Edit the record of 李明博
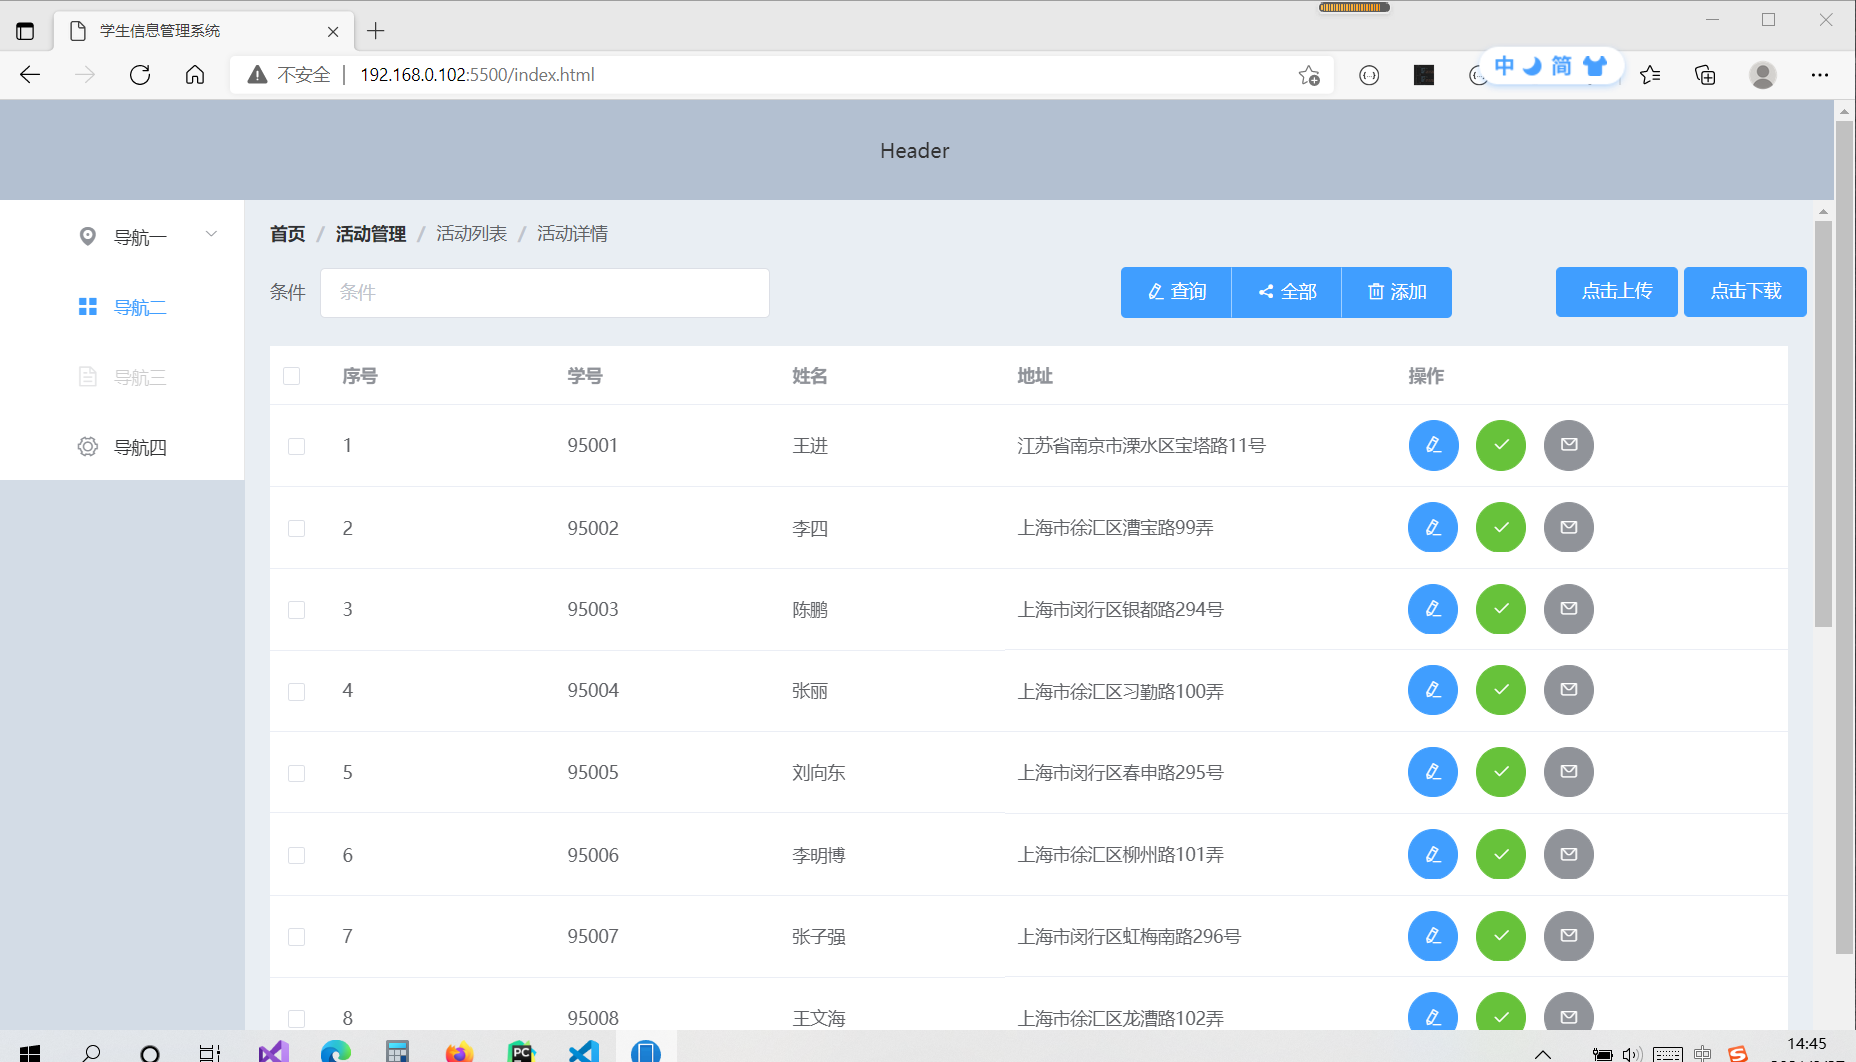This screenshot has width=1856, height=1062. (1433, 855)
